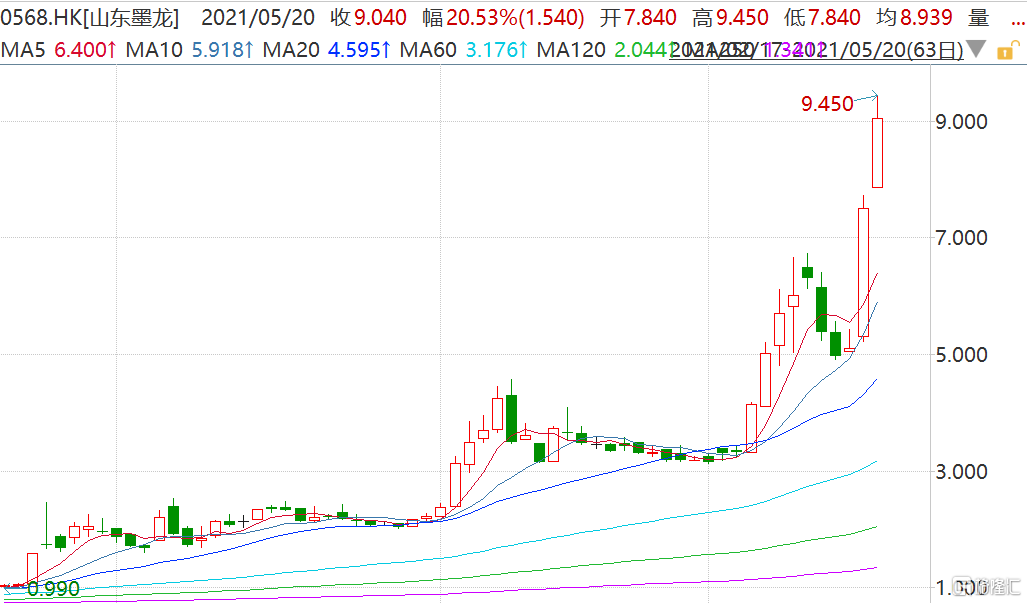This screenshot has width=1027, height=603.
Task: Click the 9.450 high price marker label
Action: tap(827, 103)
